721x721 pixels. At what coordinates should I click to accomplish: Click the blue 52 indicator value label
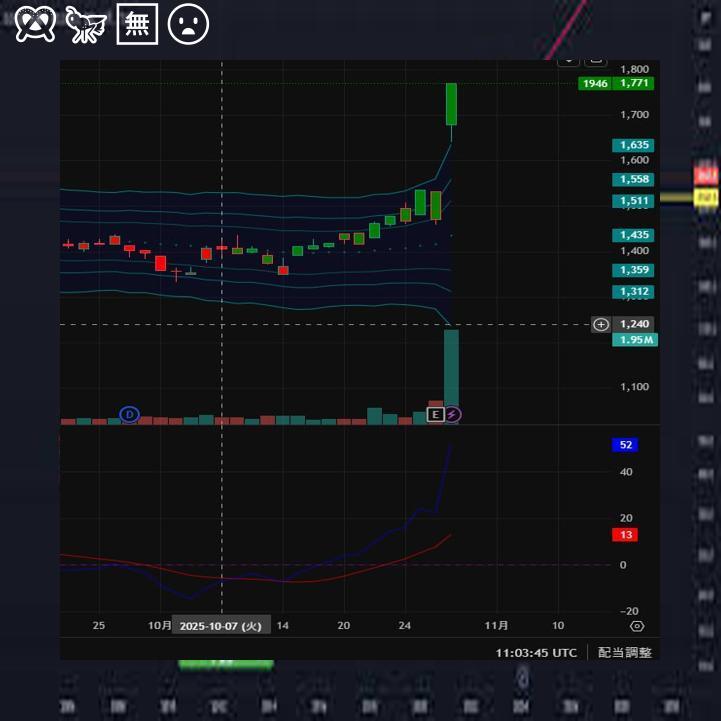coord(626,445)
